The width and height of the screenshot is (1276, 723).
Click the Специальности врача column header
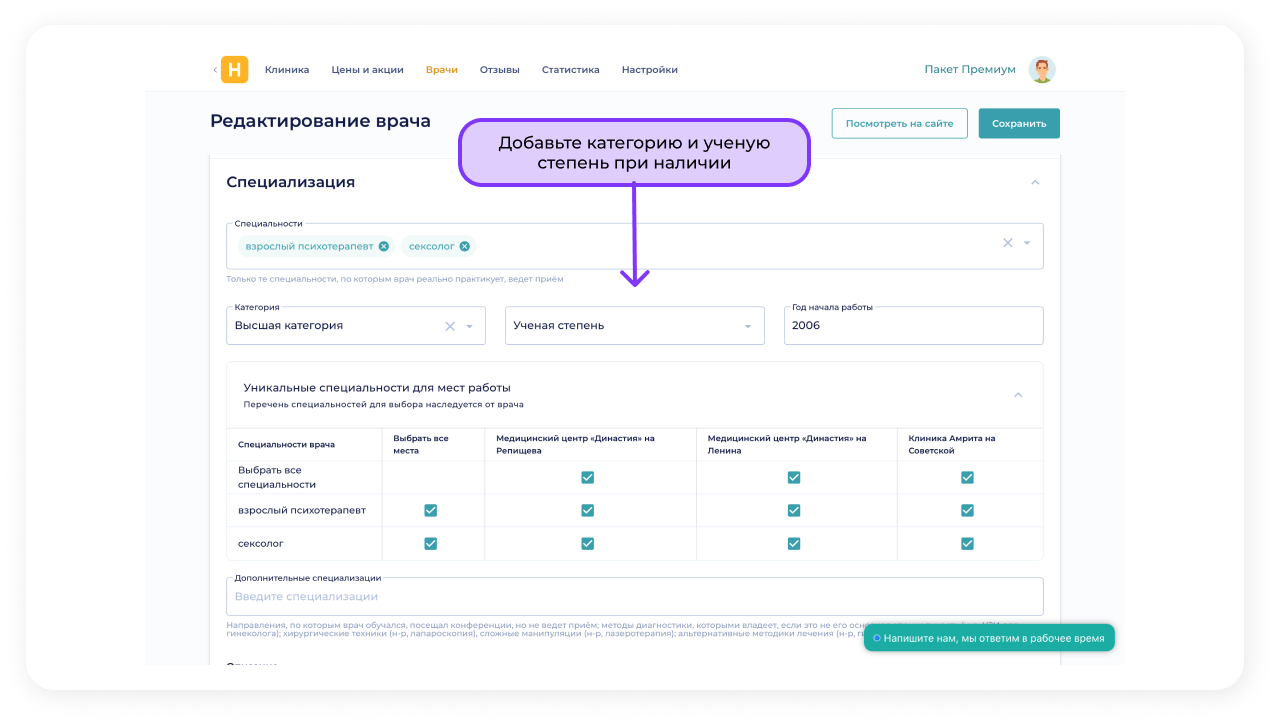pos(286,444)
